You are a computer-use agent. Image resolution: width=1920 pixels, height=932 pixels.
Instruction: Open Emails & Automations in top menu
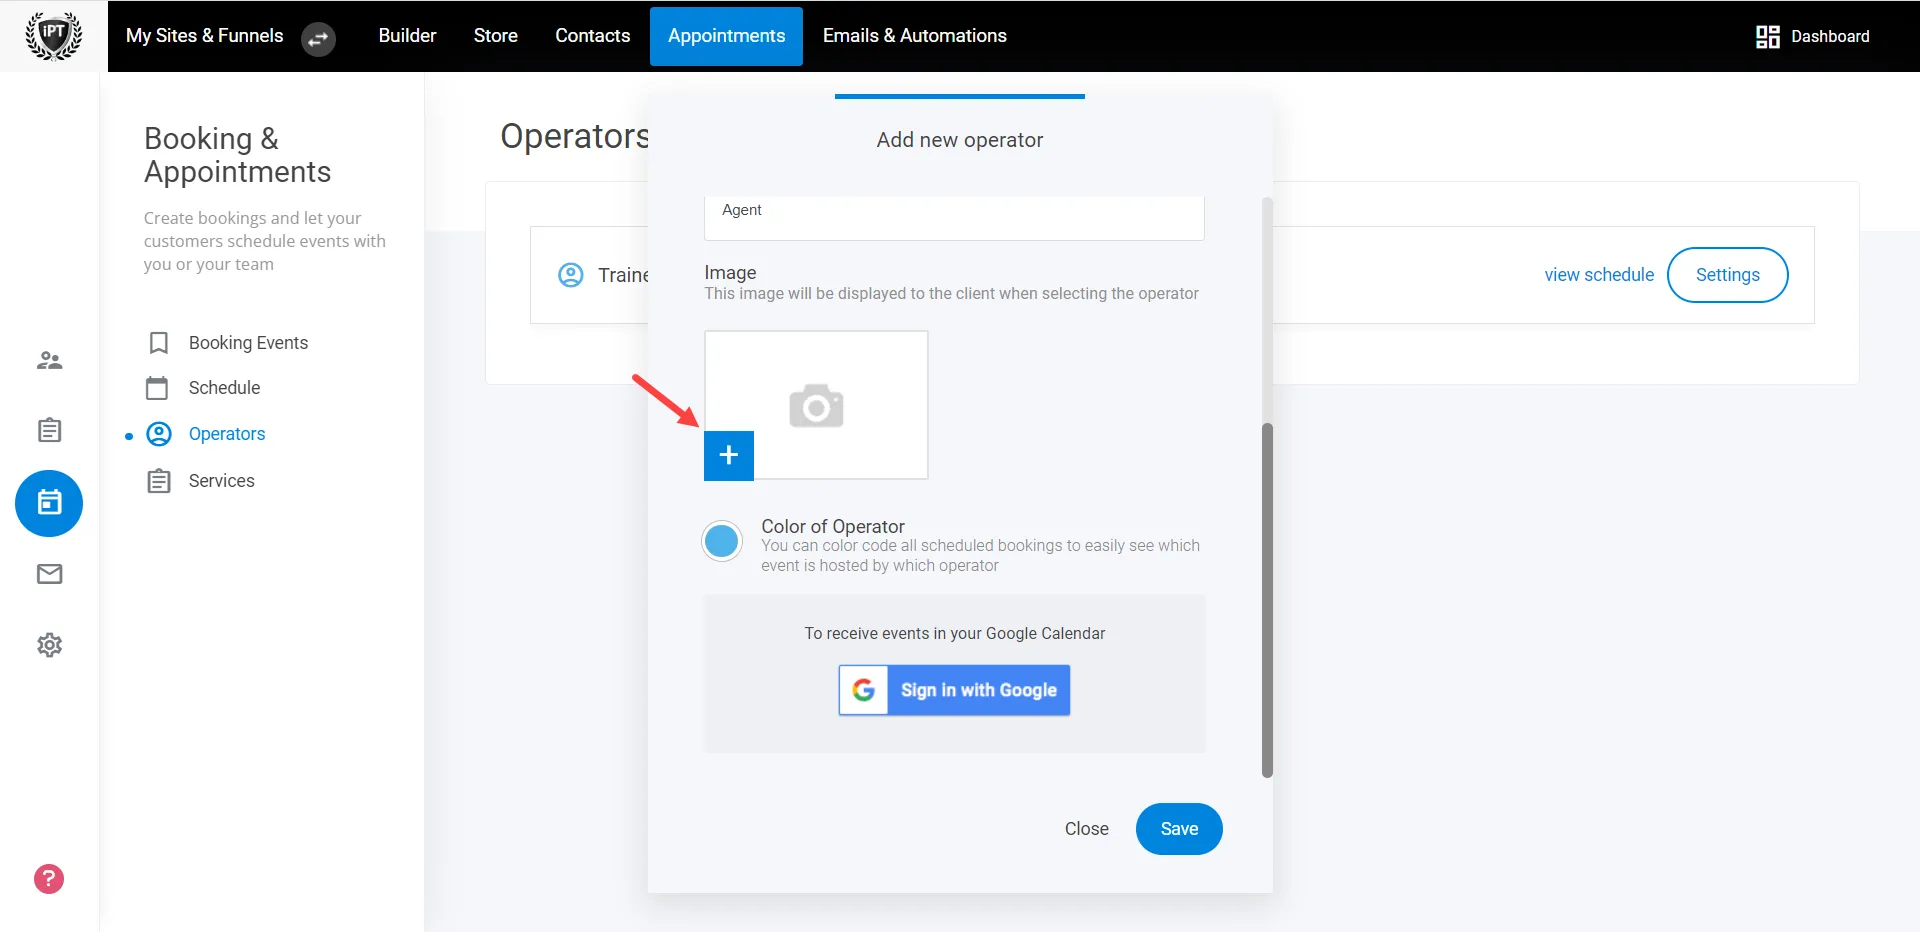914,36
